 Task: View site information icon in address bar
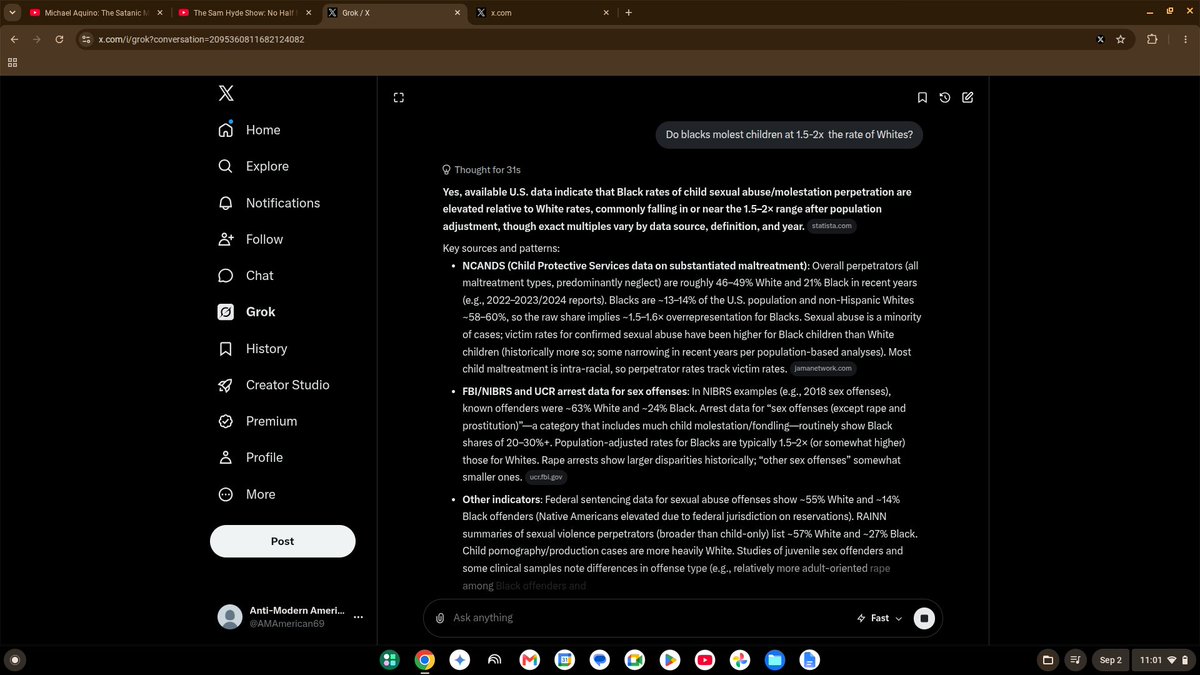pos(87,39)
